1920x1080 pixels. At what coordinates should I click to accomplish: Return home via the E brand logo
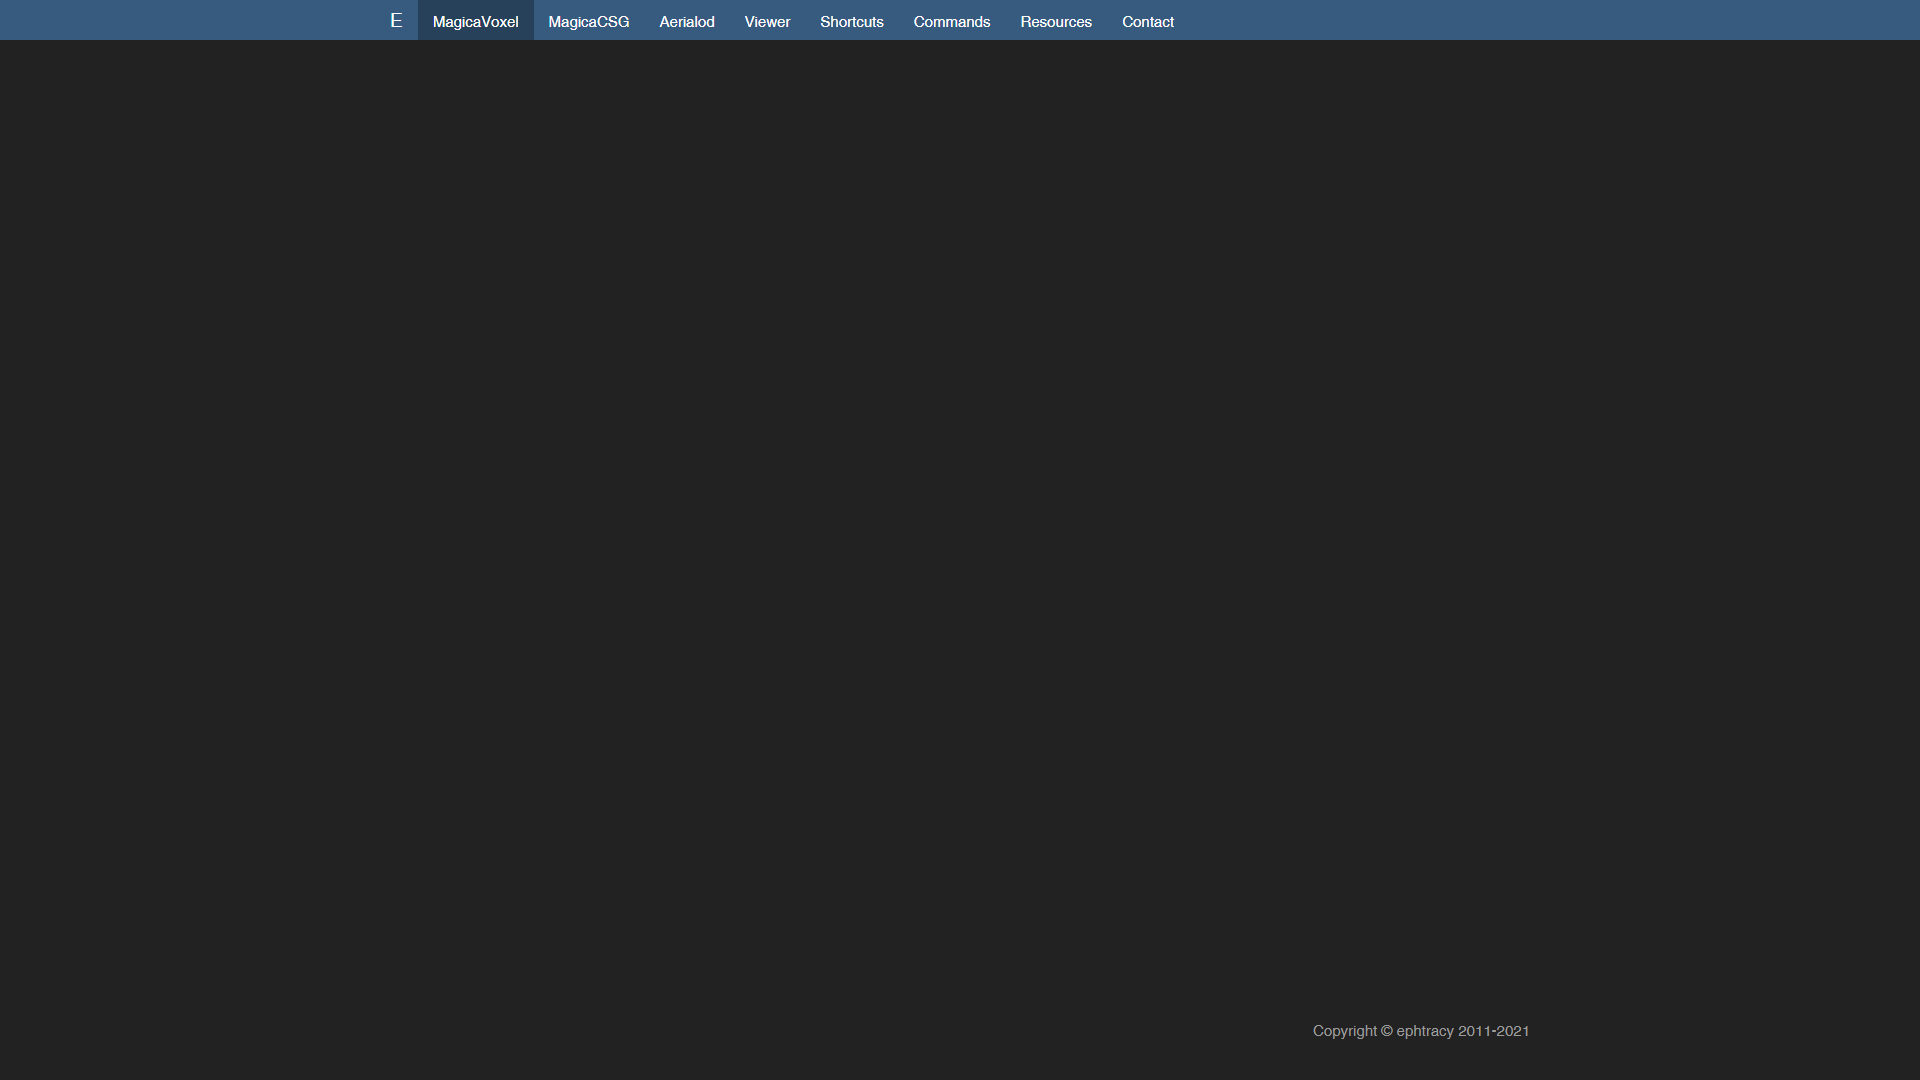pyautogui.click(x=396, y=21)
